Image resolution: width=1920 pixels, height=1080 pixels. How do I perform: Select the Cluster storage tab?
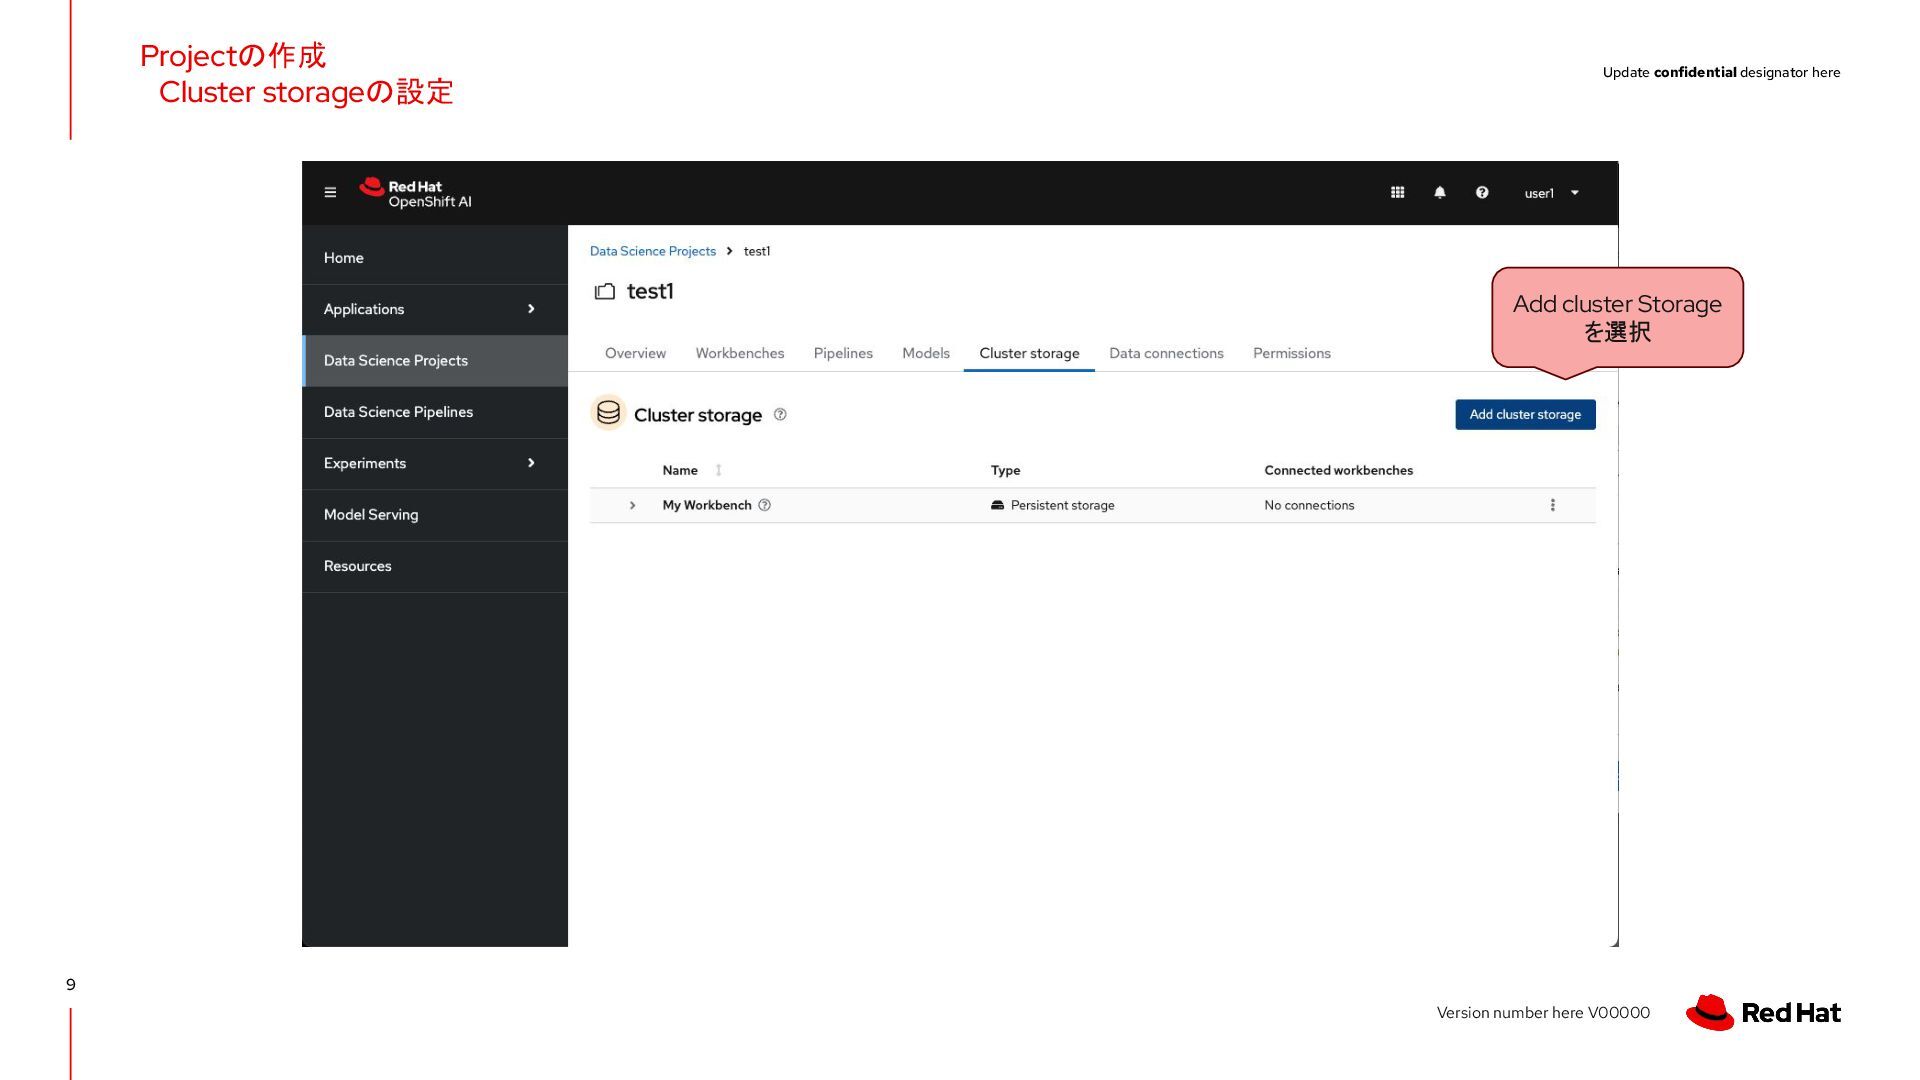point(1029,353)
